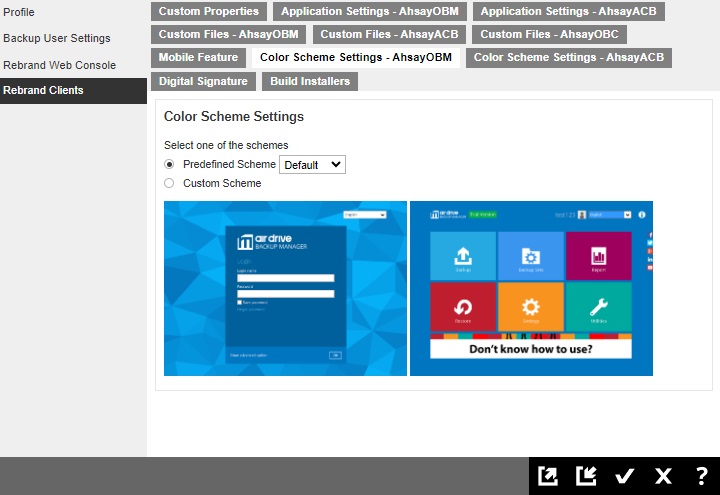Open the Predefined Scheme dropdown
Screen dimensions: 720x495
pos(312,164)
